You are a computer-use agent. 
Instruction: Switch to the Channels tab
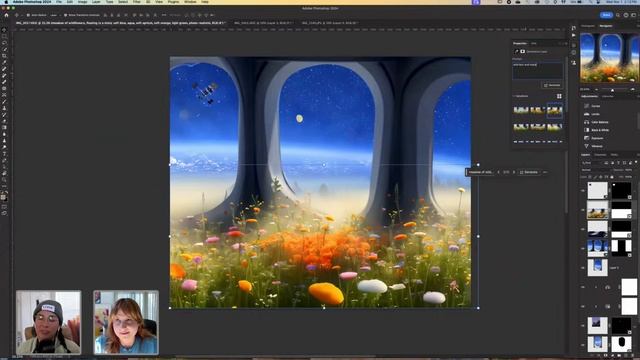point(600,155)
